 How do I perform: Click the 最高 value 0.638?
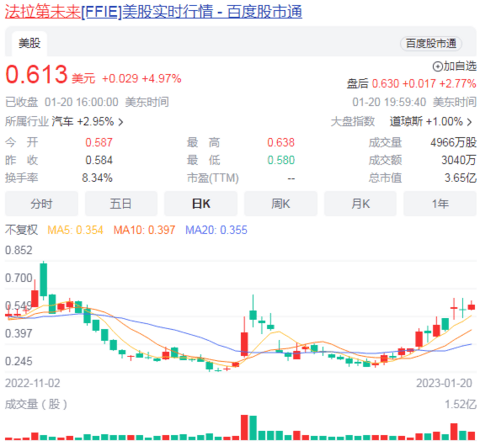[281, 143]
